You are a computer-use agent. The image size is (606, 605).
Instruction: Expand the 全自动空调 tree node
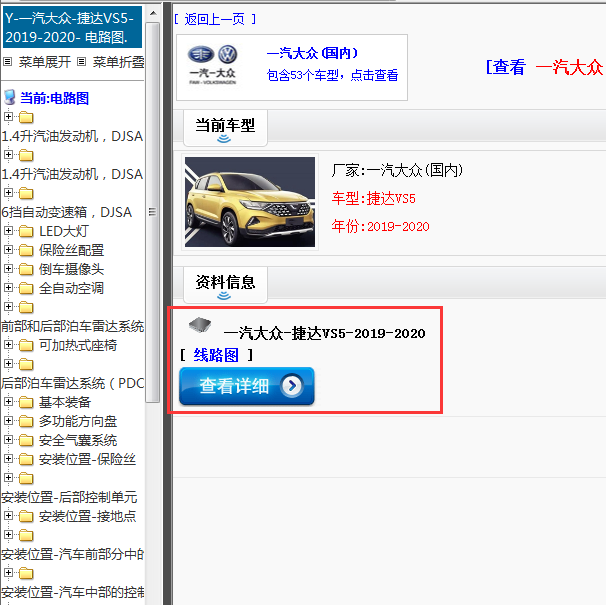tap(8, 288)
